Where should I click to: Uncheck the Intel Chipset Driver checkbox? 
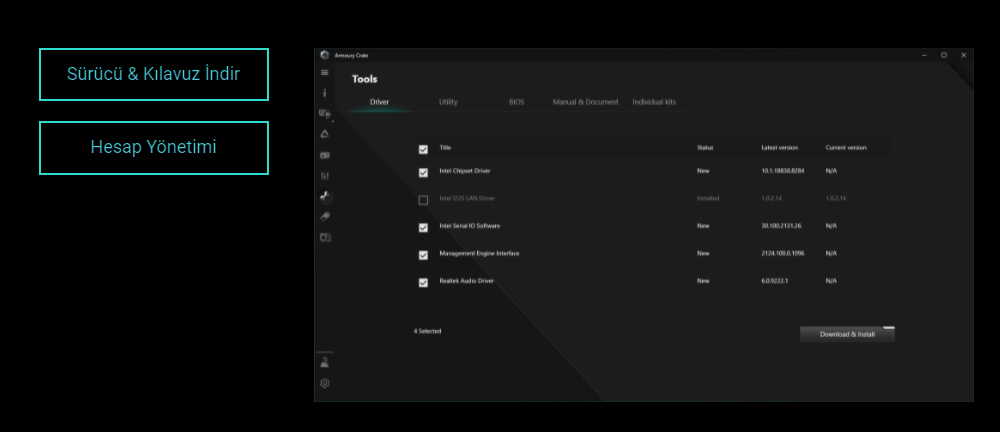[x=423, y=172]
